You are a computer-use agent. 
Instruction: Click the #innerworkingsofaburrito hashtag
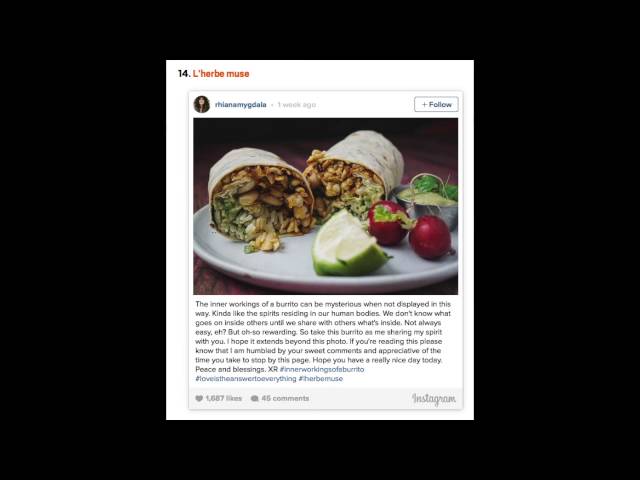click(322, 369)
